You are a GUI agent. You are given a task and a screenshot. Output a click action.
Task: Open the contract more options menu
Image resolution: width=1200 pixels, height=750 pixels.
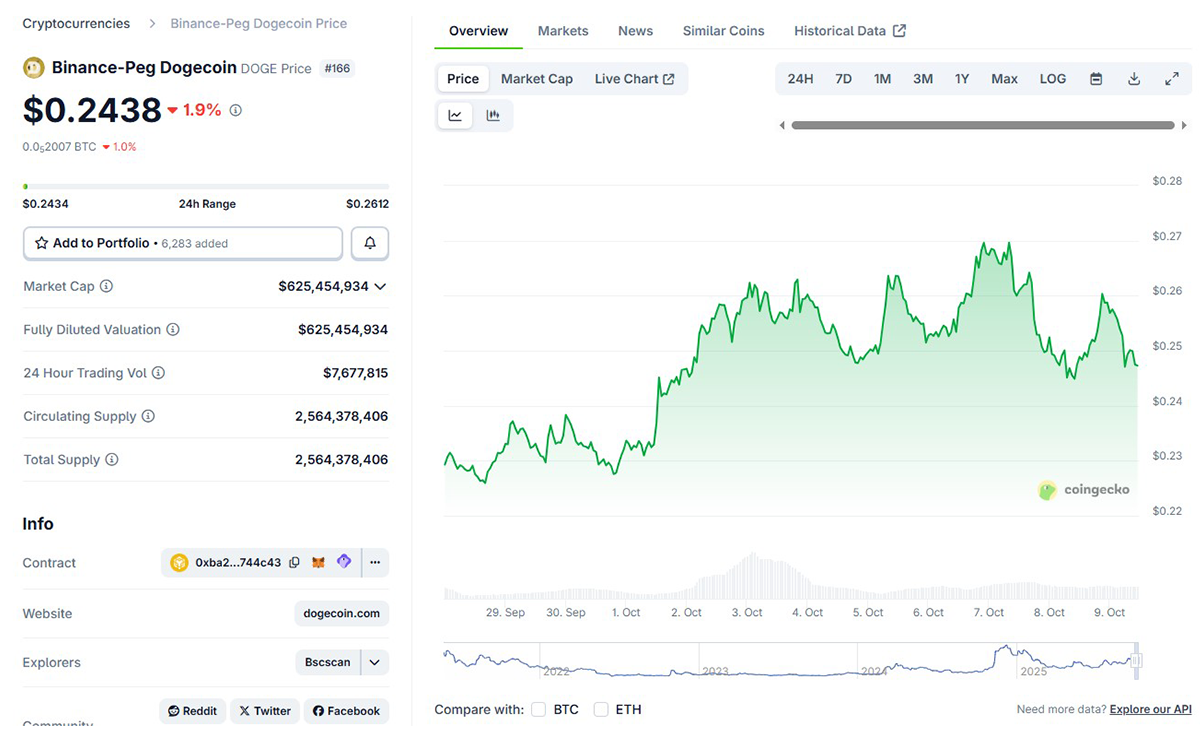(x=374, y=562)
